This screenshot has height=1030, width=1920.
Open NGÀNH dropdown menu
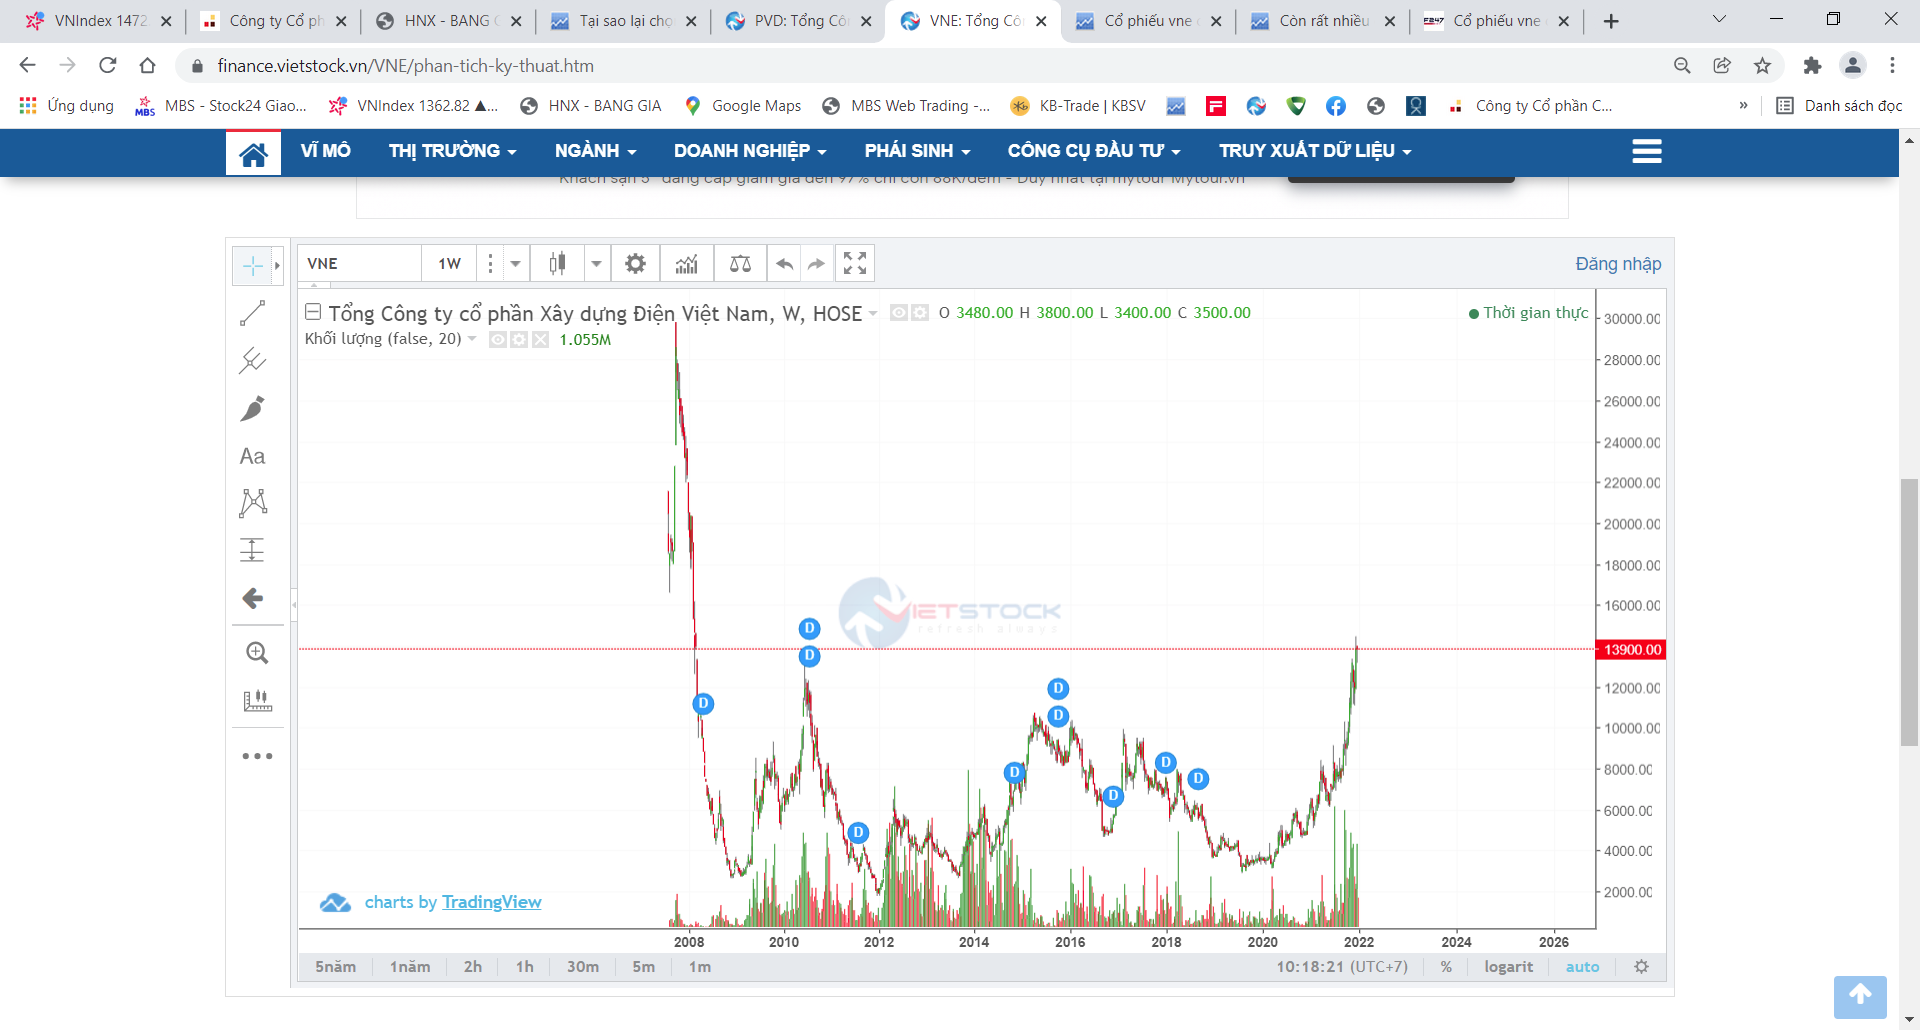point(596,151)
